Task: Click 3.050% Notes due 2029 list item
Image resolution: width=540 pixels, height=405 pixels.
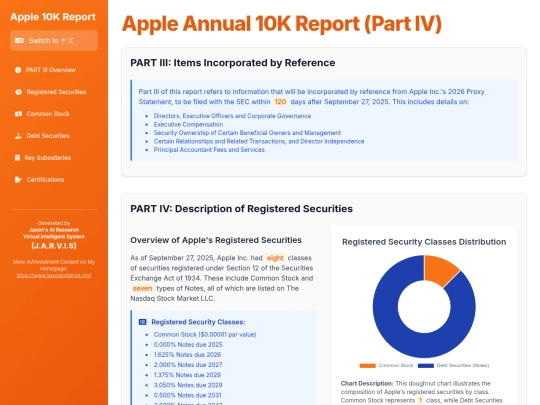Action: point(188,385)
